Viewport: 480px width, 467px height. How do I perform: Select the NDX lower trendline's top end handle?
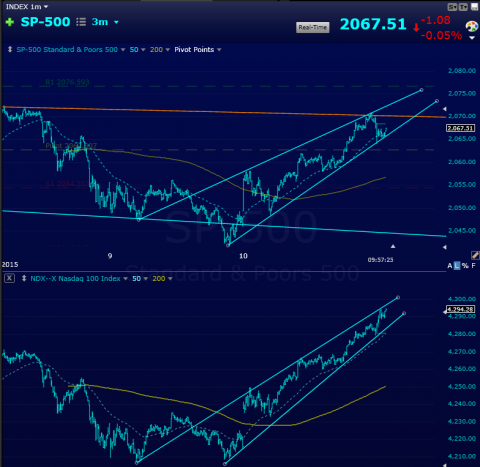click(404, 313)
